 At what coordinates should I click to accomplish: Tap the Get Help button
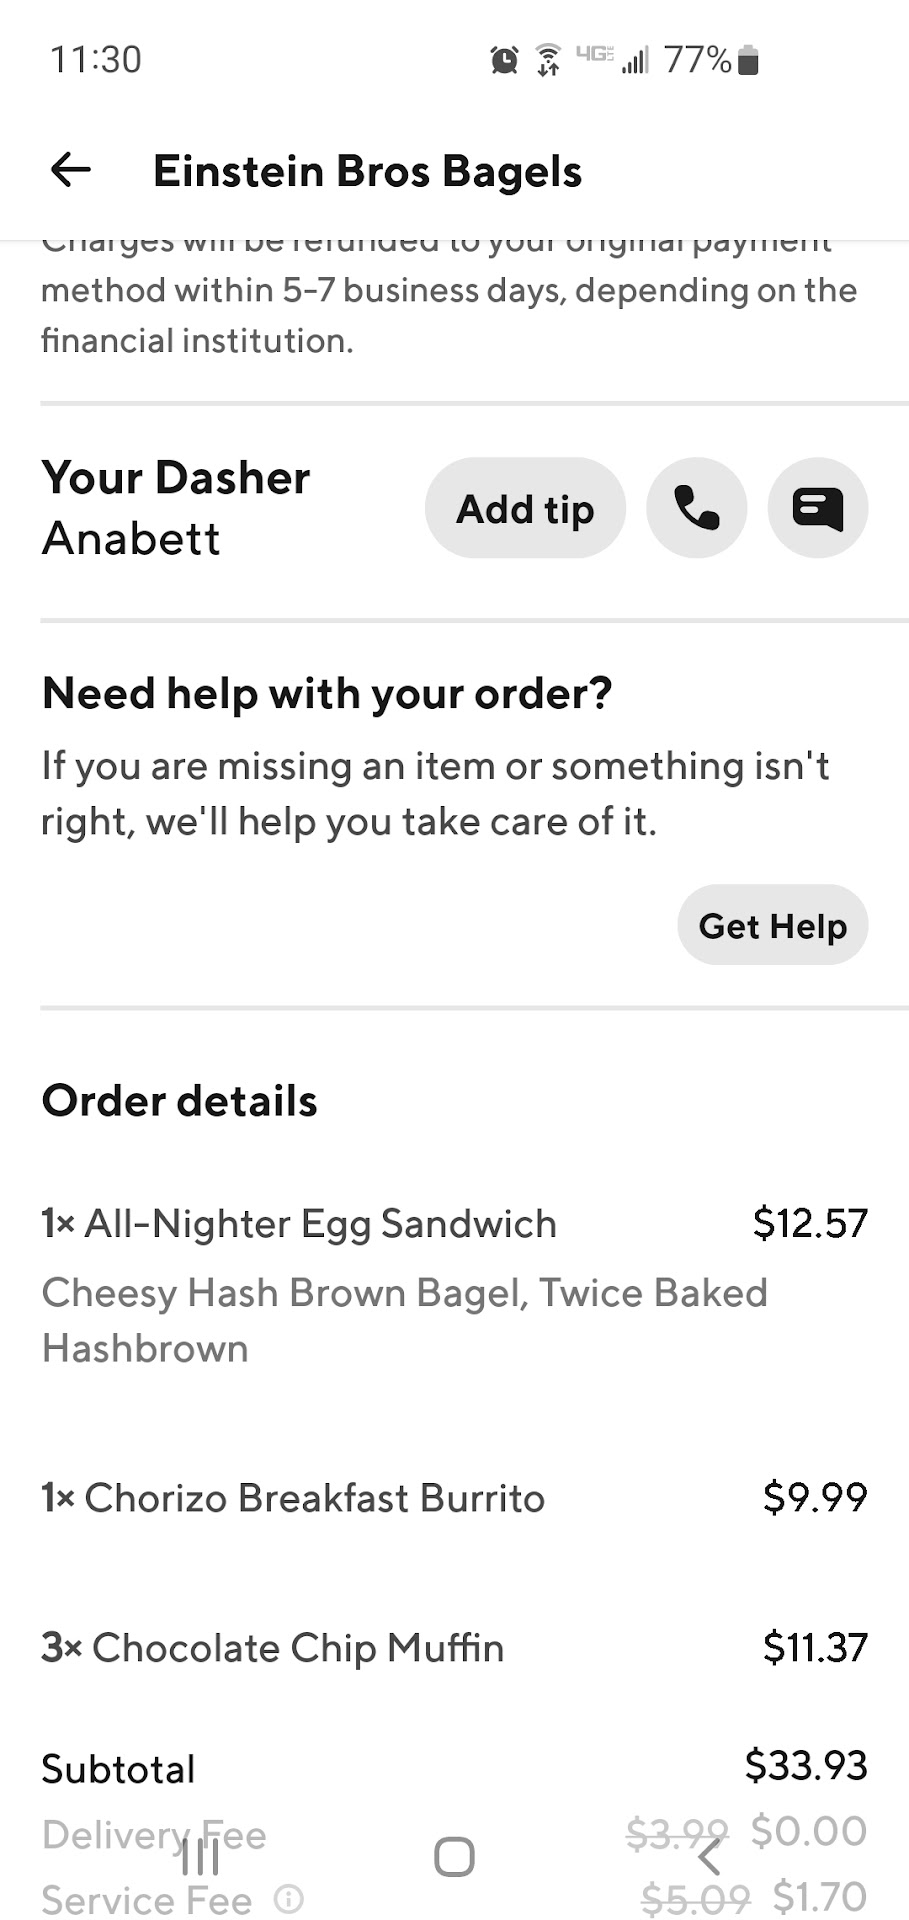[772, 925]
